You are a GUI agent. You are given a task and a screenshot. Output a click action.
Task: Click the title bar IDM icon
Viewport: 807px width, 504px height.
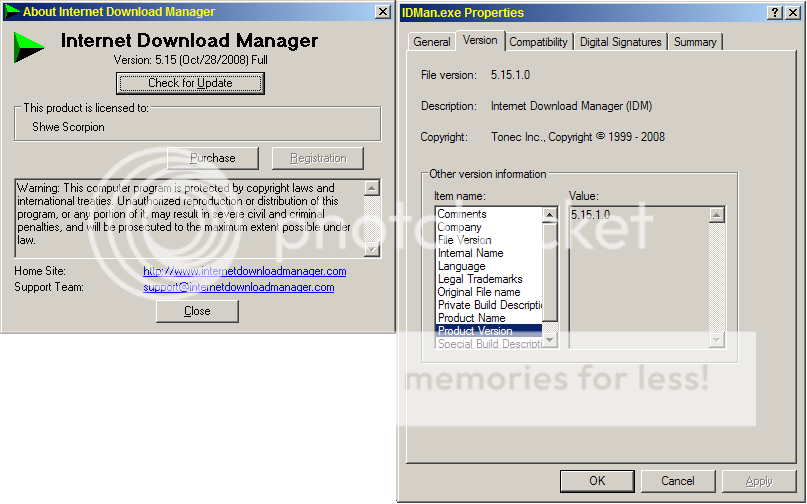(12, 12)
